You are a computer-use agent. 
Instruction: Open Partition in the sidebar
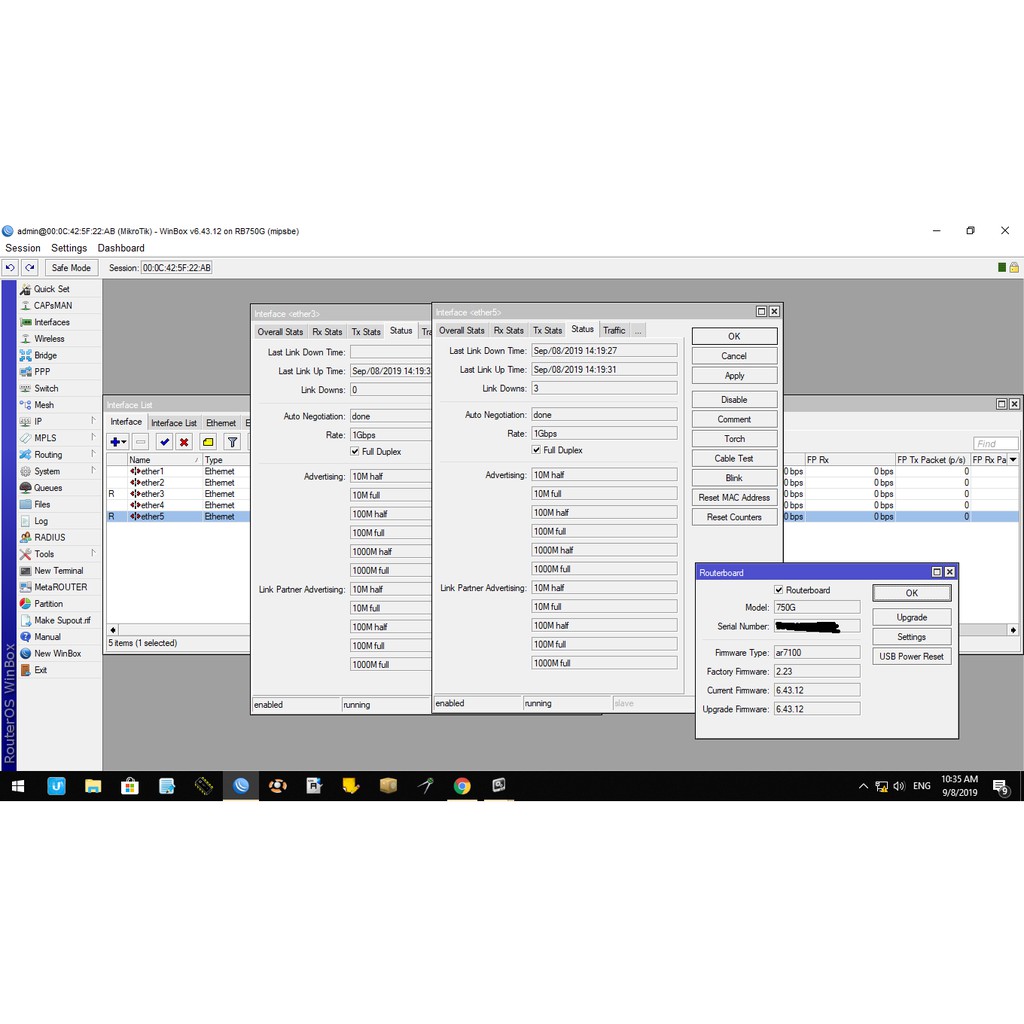(x=48, y=603)
